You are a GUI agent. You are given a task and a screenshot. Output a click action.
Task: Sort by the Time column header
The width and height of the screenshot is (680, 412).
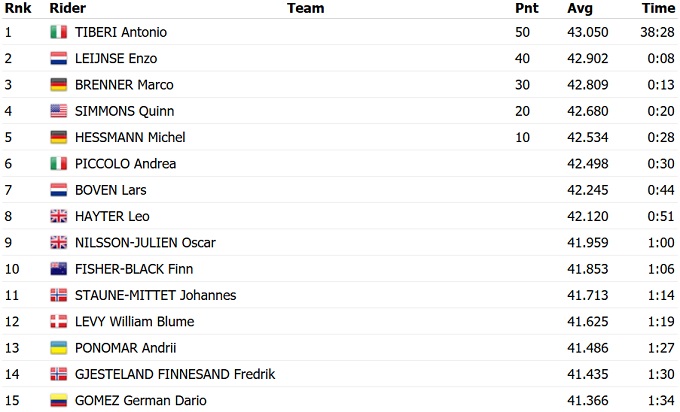click(658, 8)
